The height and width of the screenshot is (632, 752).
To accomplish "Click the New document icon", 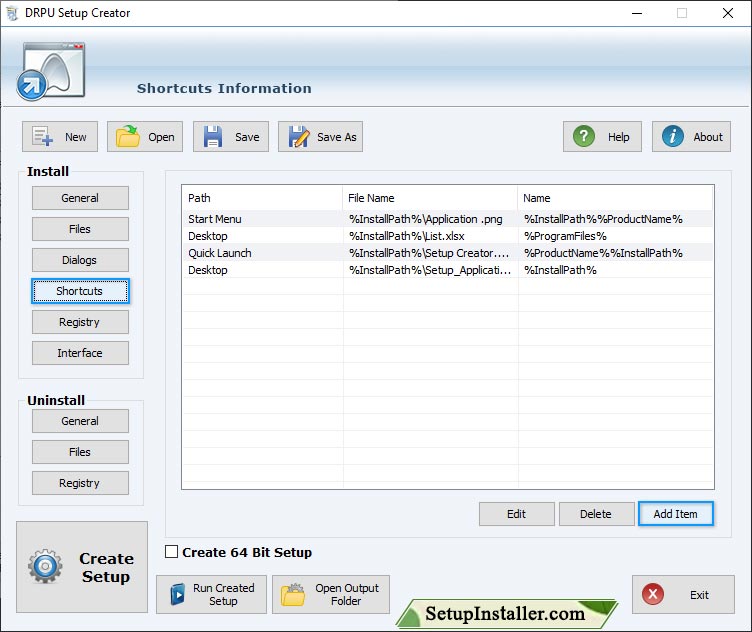I will [42, 136].
